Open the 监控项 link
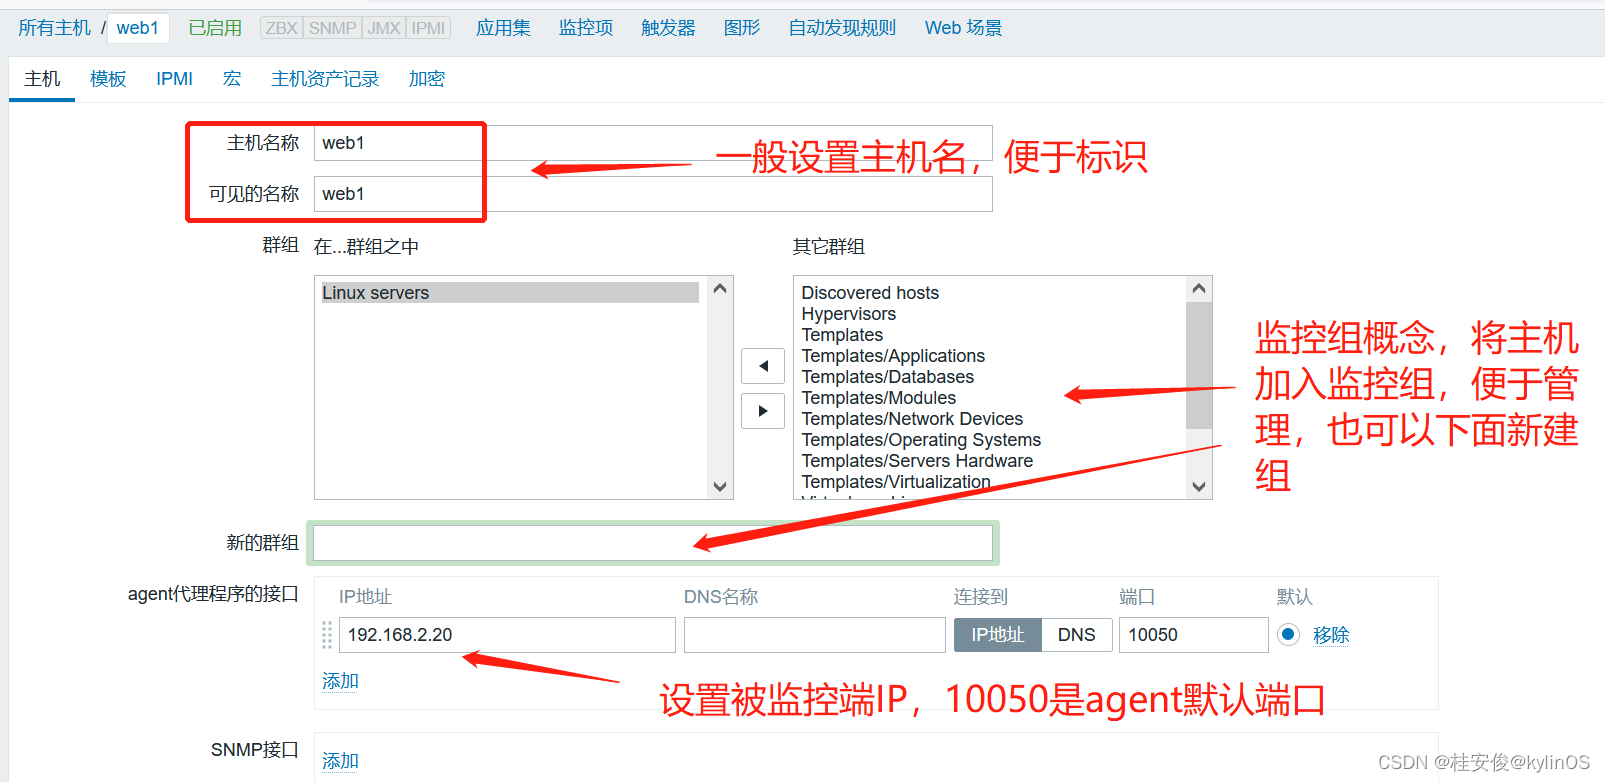Viewport: 1605px width, 782px height. pyautogui.click(x=586, y=28)
